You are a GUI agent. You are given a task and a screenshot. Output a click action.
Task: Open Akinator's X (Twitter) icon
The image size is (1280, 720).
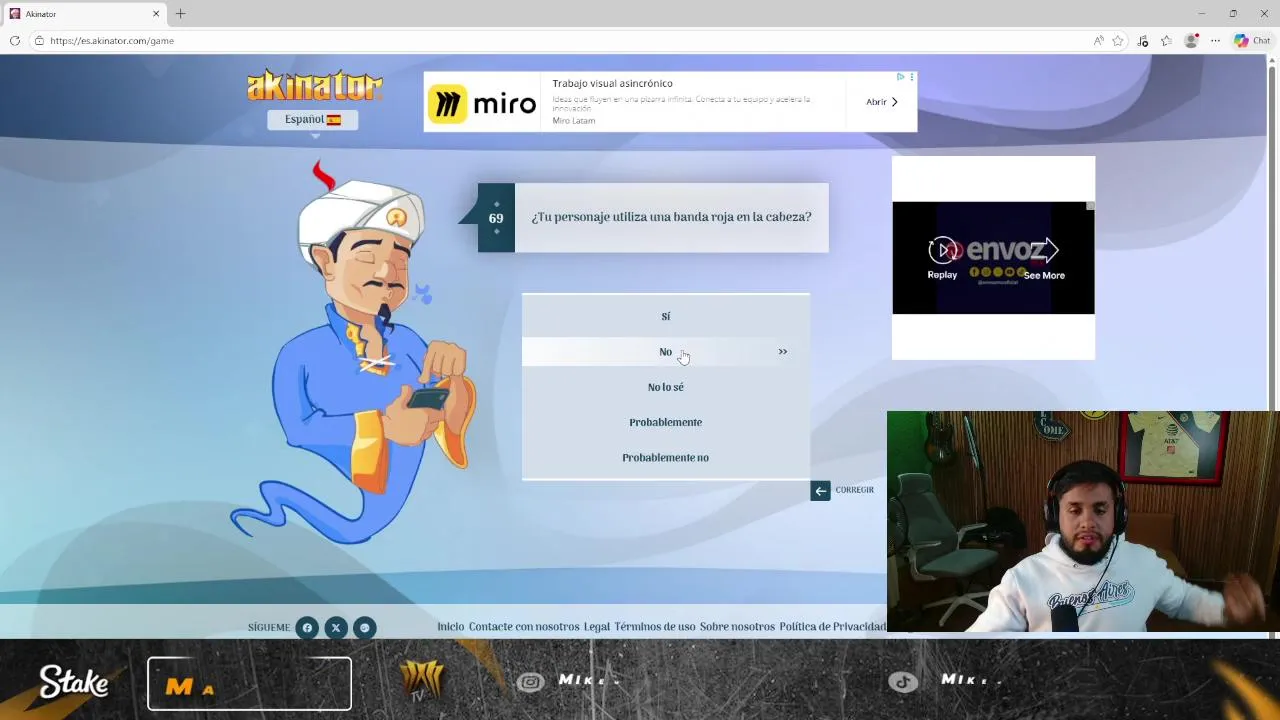[x=336, y=628]
